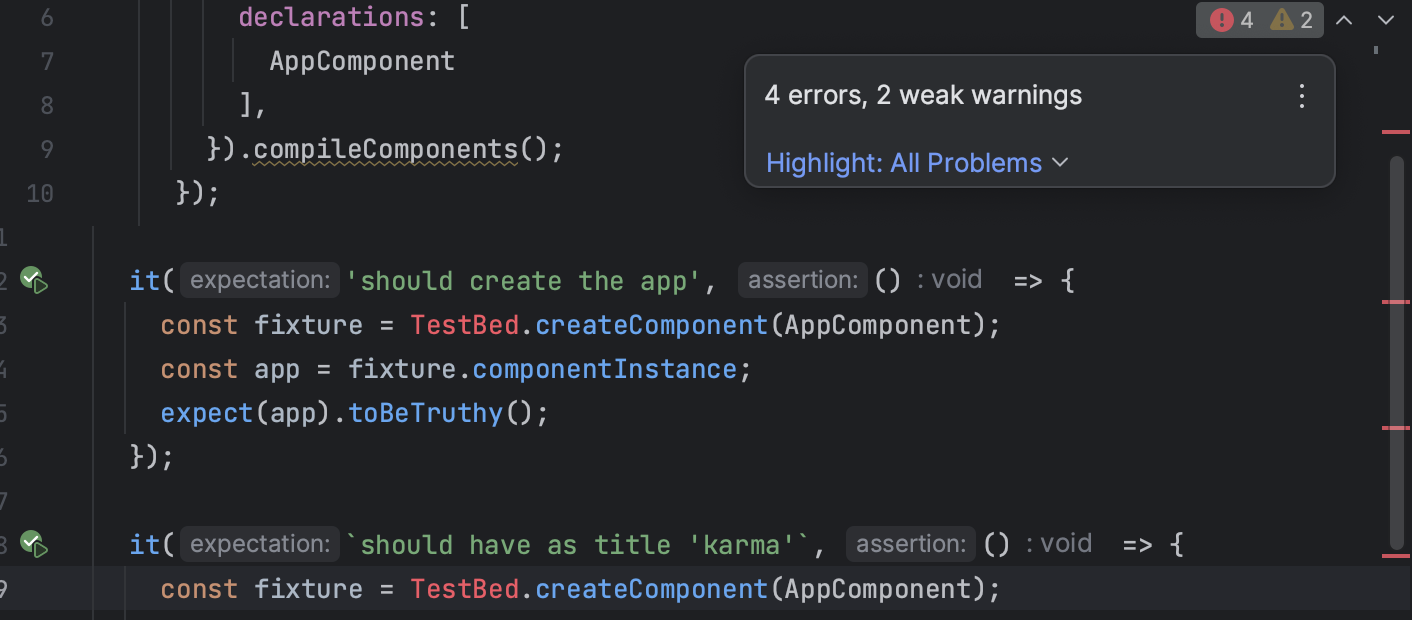
Task: Open the inspections widget kebab menu
Action: click(1301, 96)
